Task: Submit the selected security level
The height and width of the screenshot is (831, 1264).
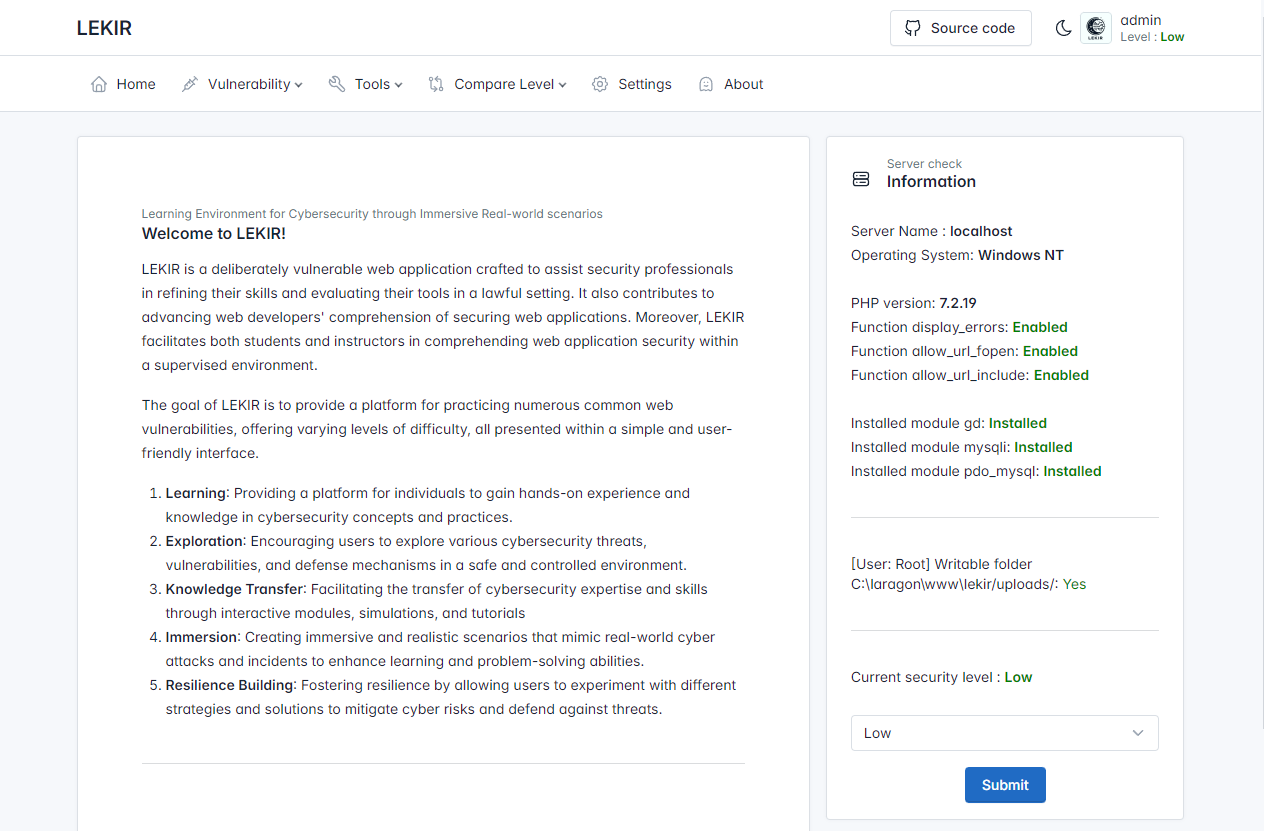Action: [x=1005, y=785]
